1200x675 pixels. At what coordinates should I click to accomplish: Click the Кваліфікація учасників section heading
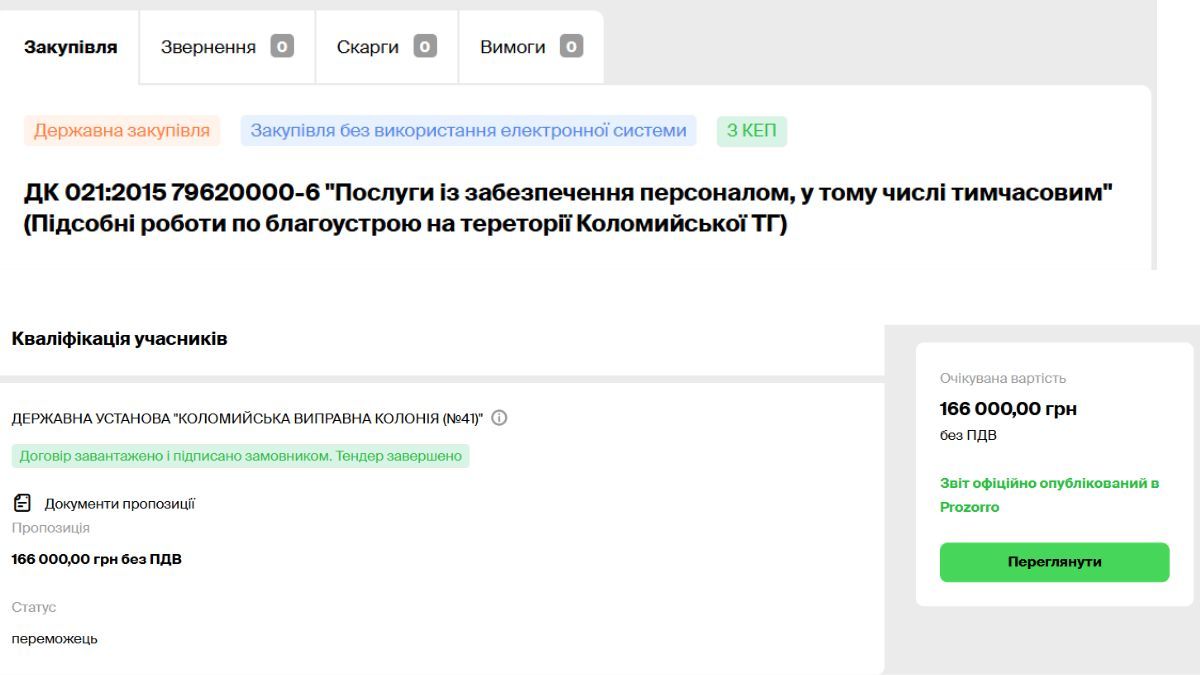[x=120, y=339]
